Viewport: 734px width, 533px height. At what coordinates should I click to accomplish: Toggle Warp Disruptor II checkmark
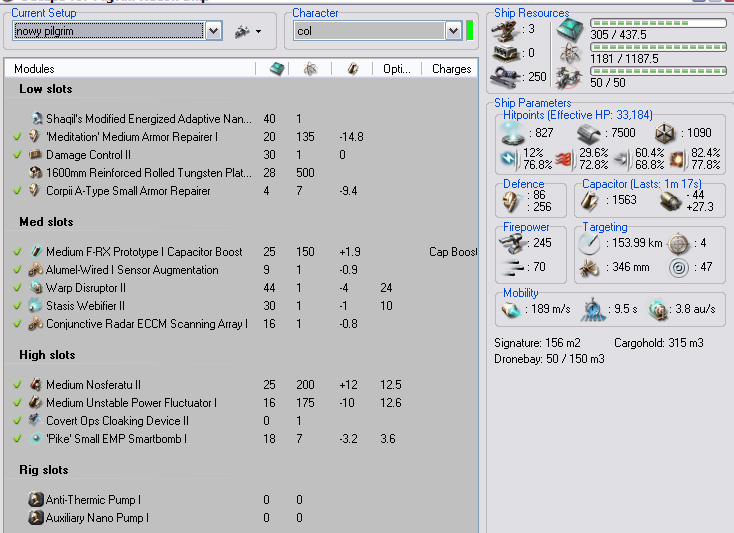click(x=17, y=287)
